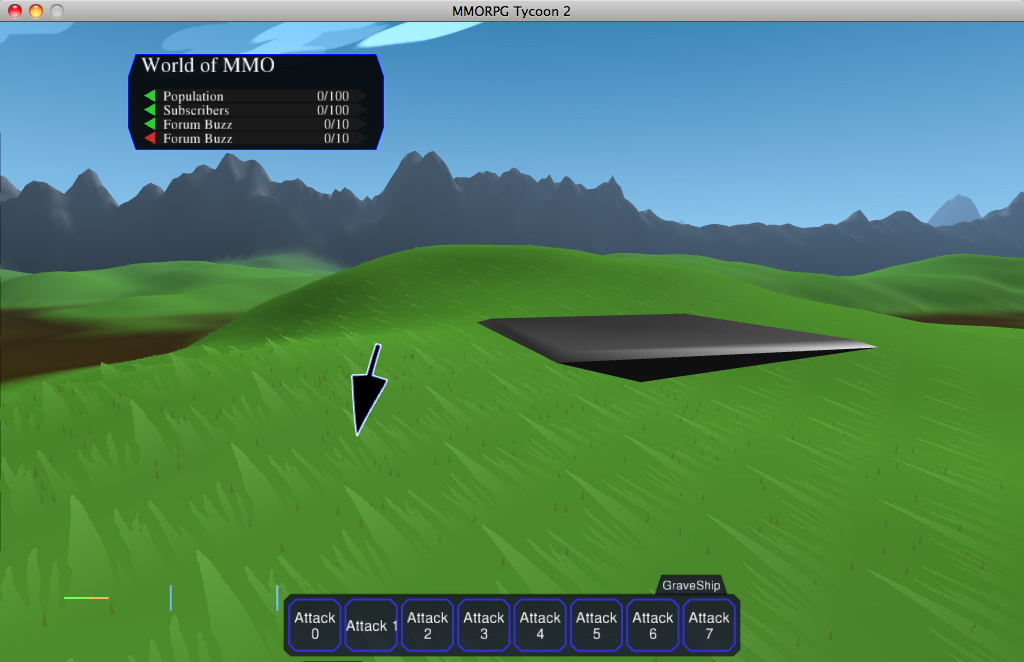Click the Attack 5 action button

pyautogui.click(x=596, y=625)
